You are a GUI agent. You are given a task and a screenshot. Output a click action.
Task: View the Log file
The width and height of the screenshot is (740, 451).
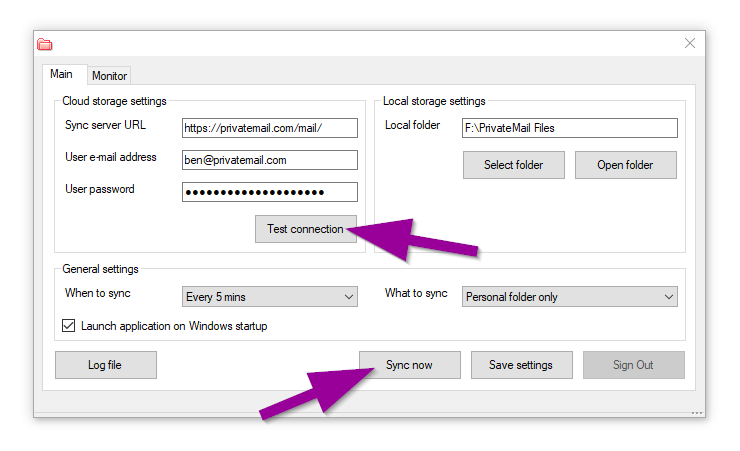[x=105, y=365]
